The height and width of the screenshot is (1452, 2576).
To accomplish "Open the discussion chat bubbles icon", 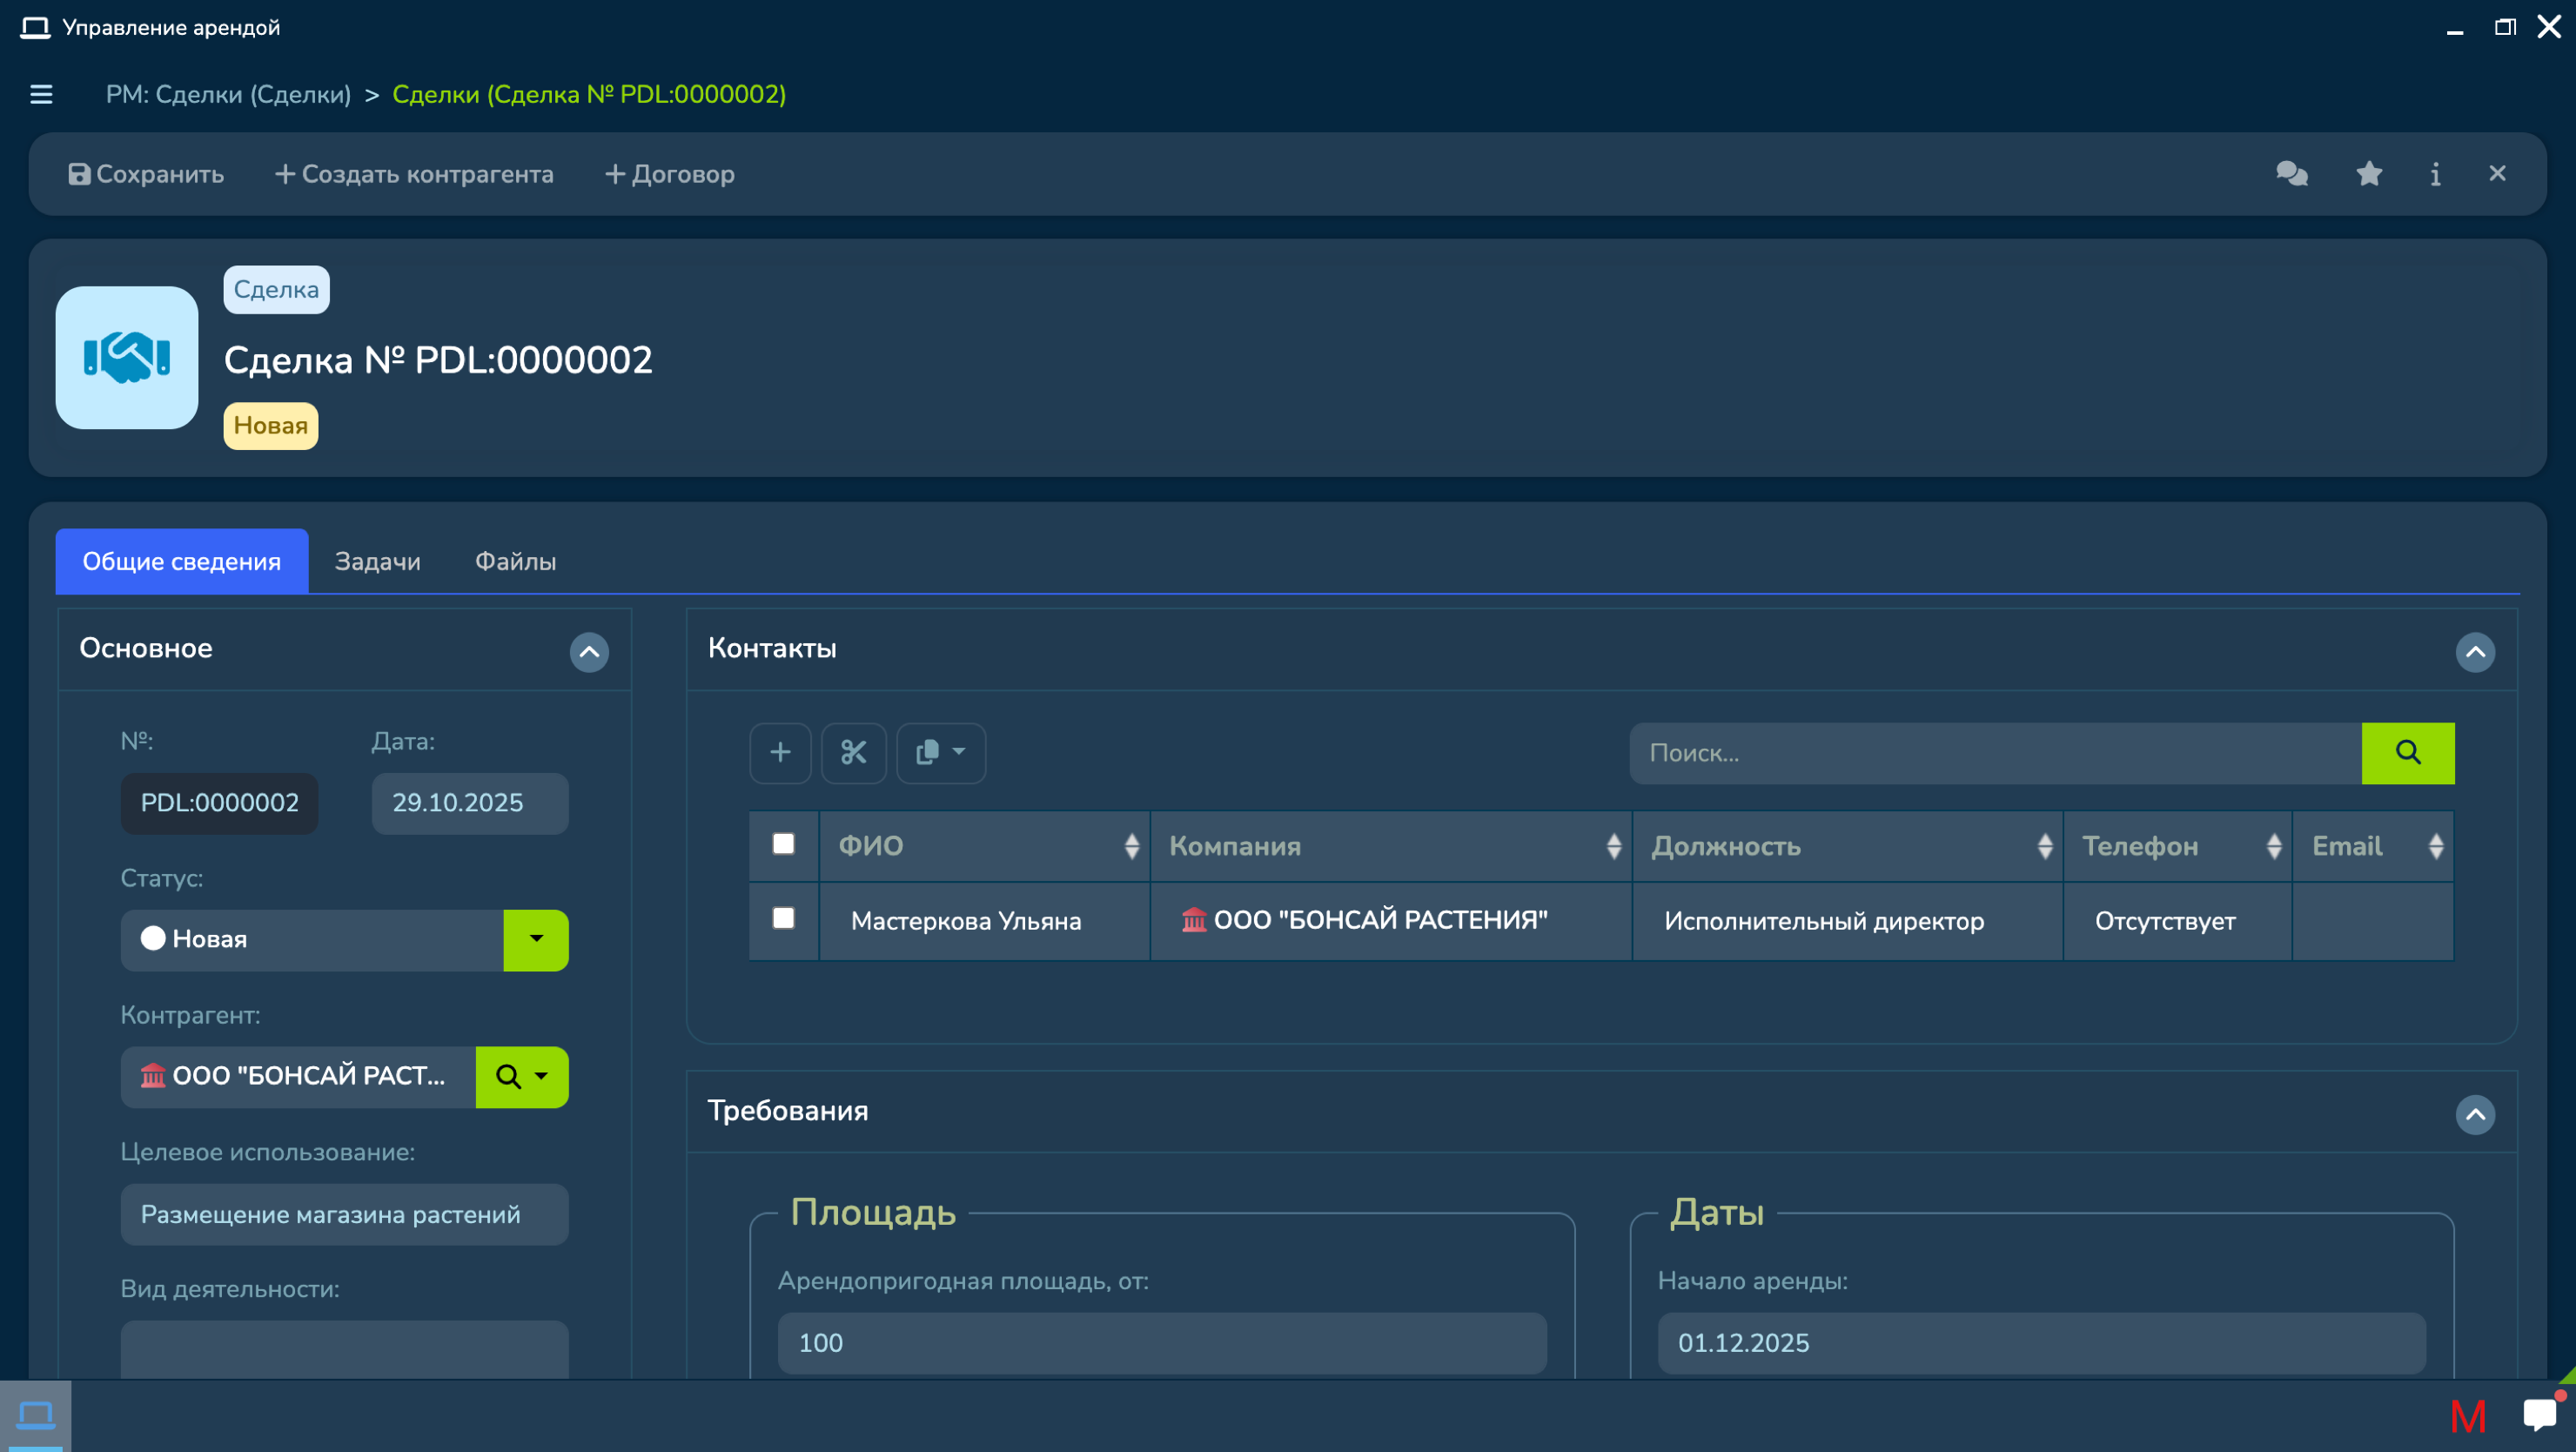I will 2291,174.
